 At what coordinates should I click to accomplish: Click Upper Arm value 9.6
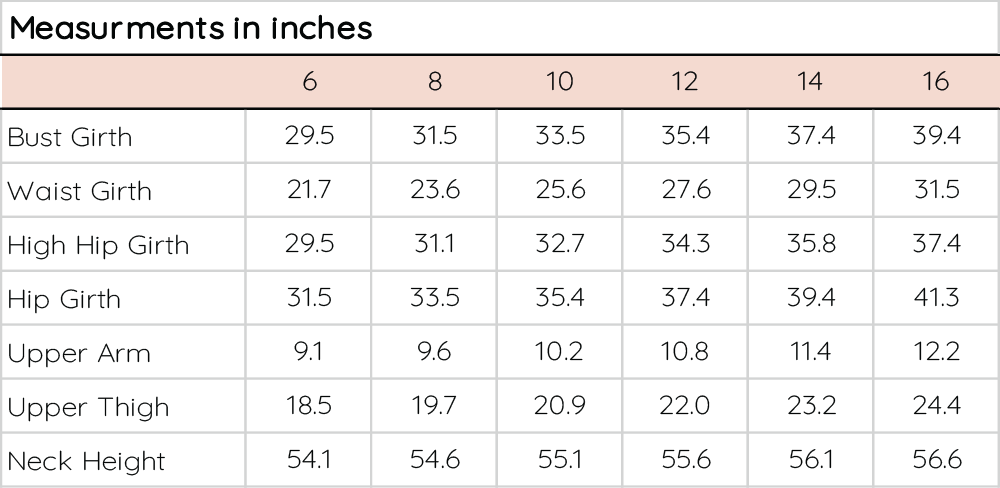tap(434, 352)
